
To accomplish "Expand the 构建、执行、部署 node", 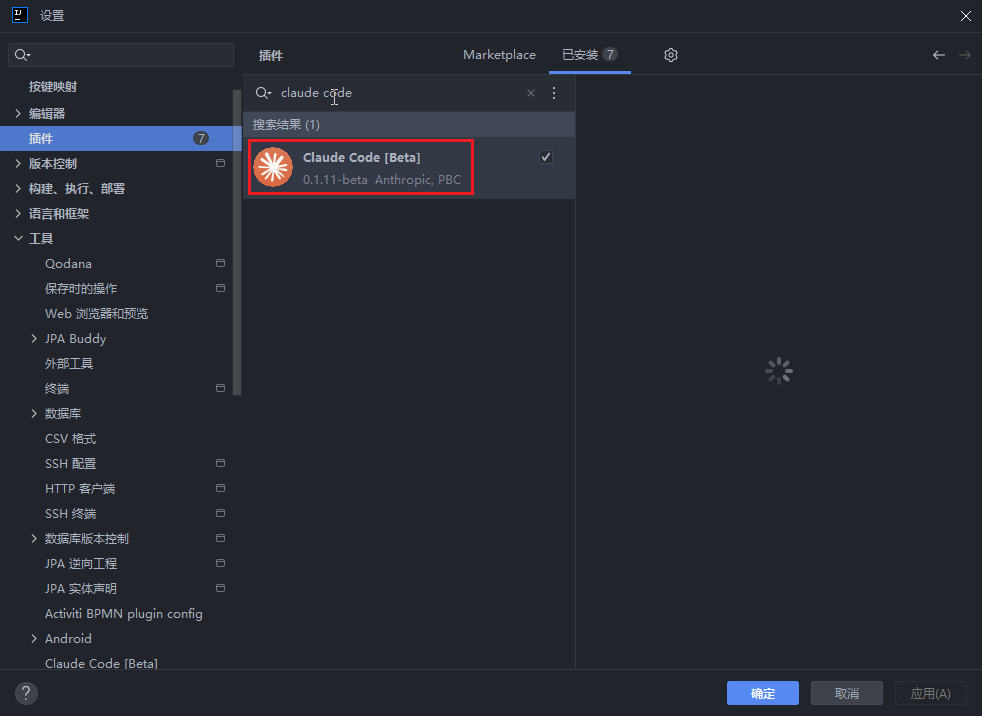I will click(18, 189).
